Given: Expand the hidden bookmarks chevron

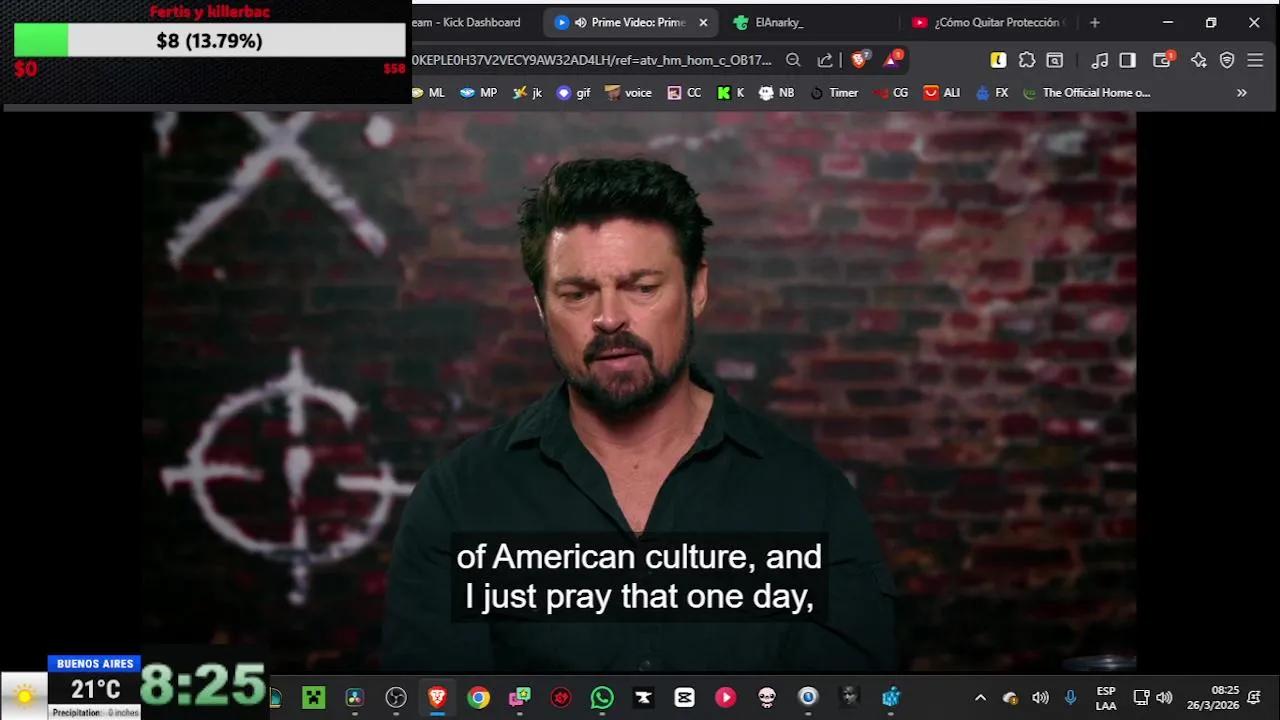Looking at the screenshot, I should click(x=1242, y=93).
